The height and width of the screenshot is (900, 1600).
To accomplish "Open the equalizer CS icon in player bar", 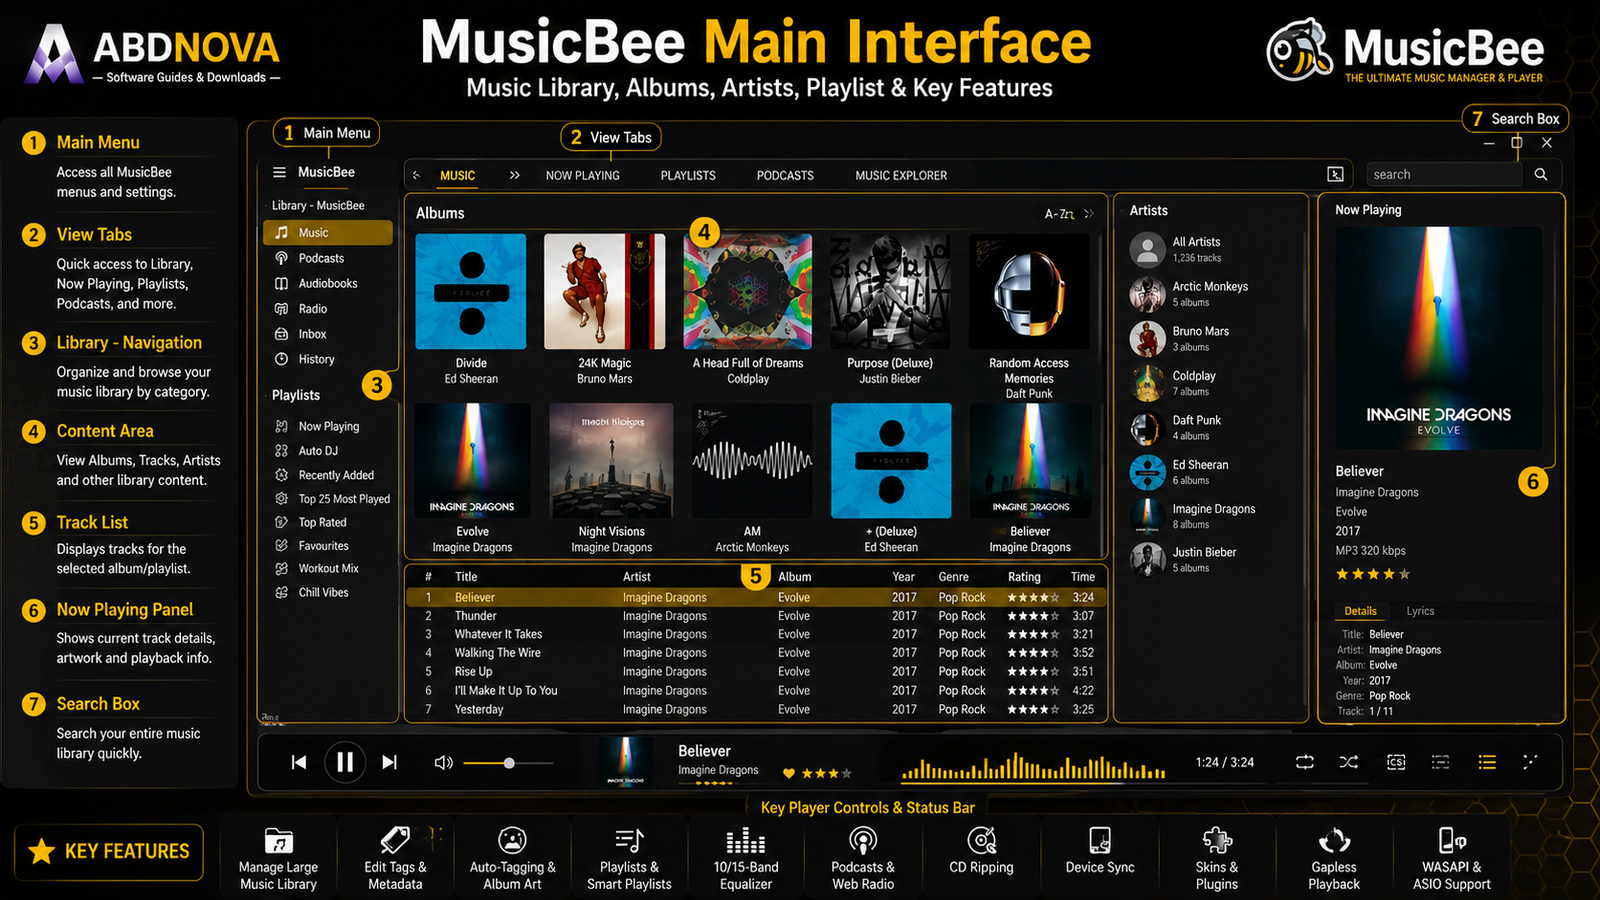I will [x=1396, y=762].
